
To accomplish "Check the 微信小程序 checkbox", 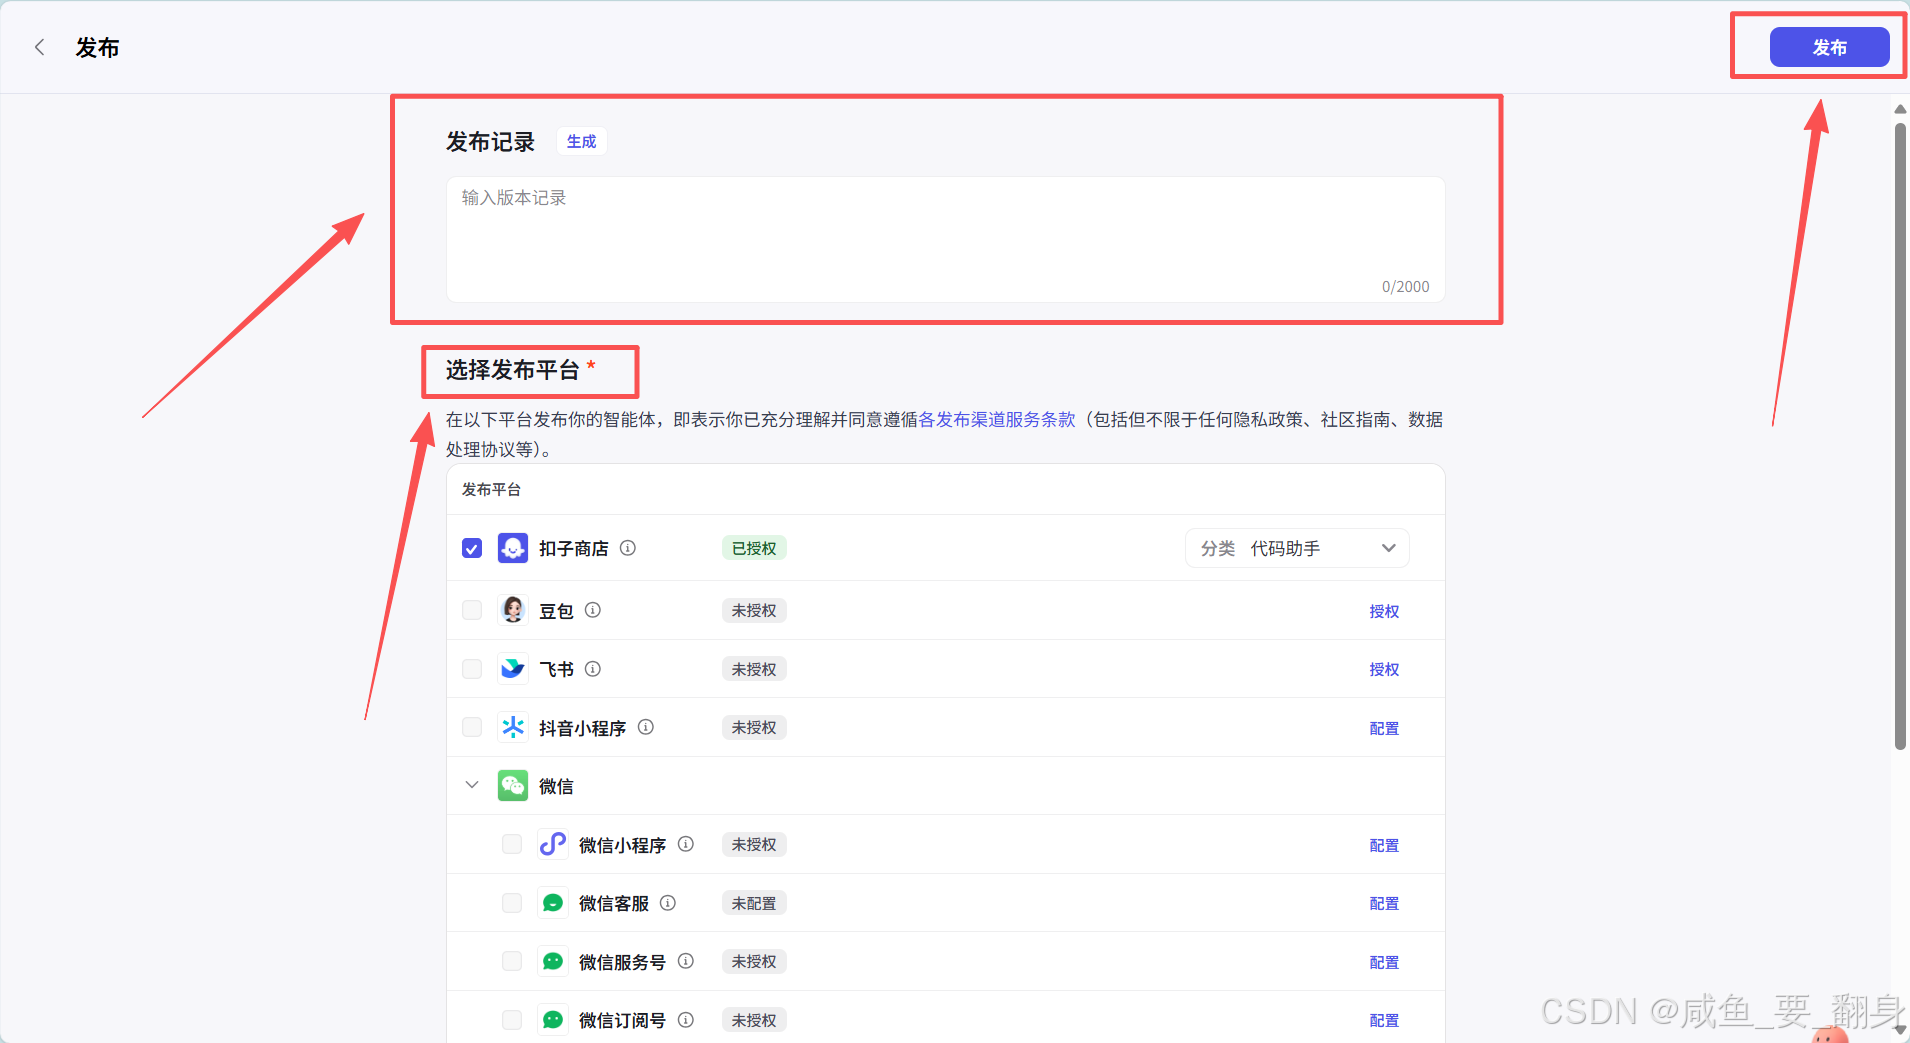I will click(512, 844).
